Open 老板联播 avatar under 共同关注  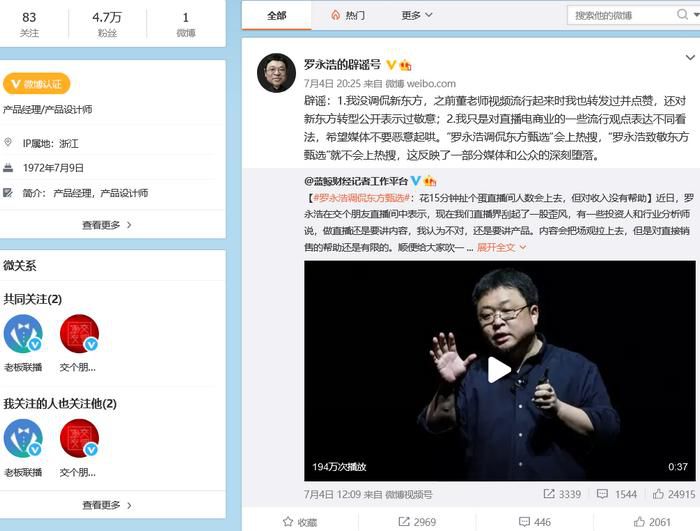pos(23,334)
